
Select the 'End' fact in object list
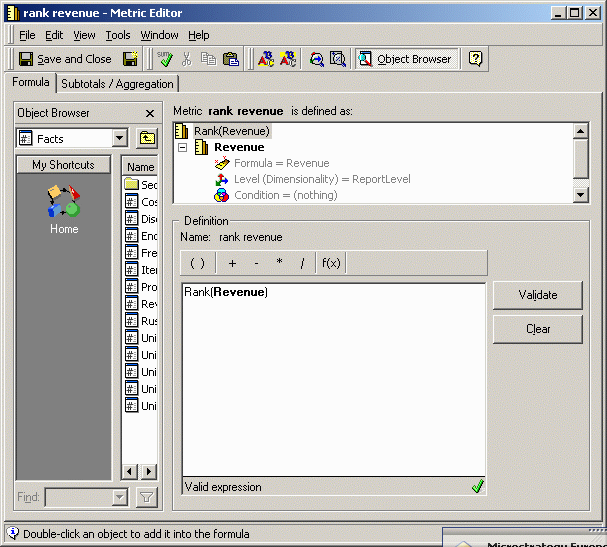tap(141, 236)
